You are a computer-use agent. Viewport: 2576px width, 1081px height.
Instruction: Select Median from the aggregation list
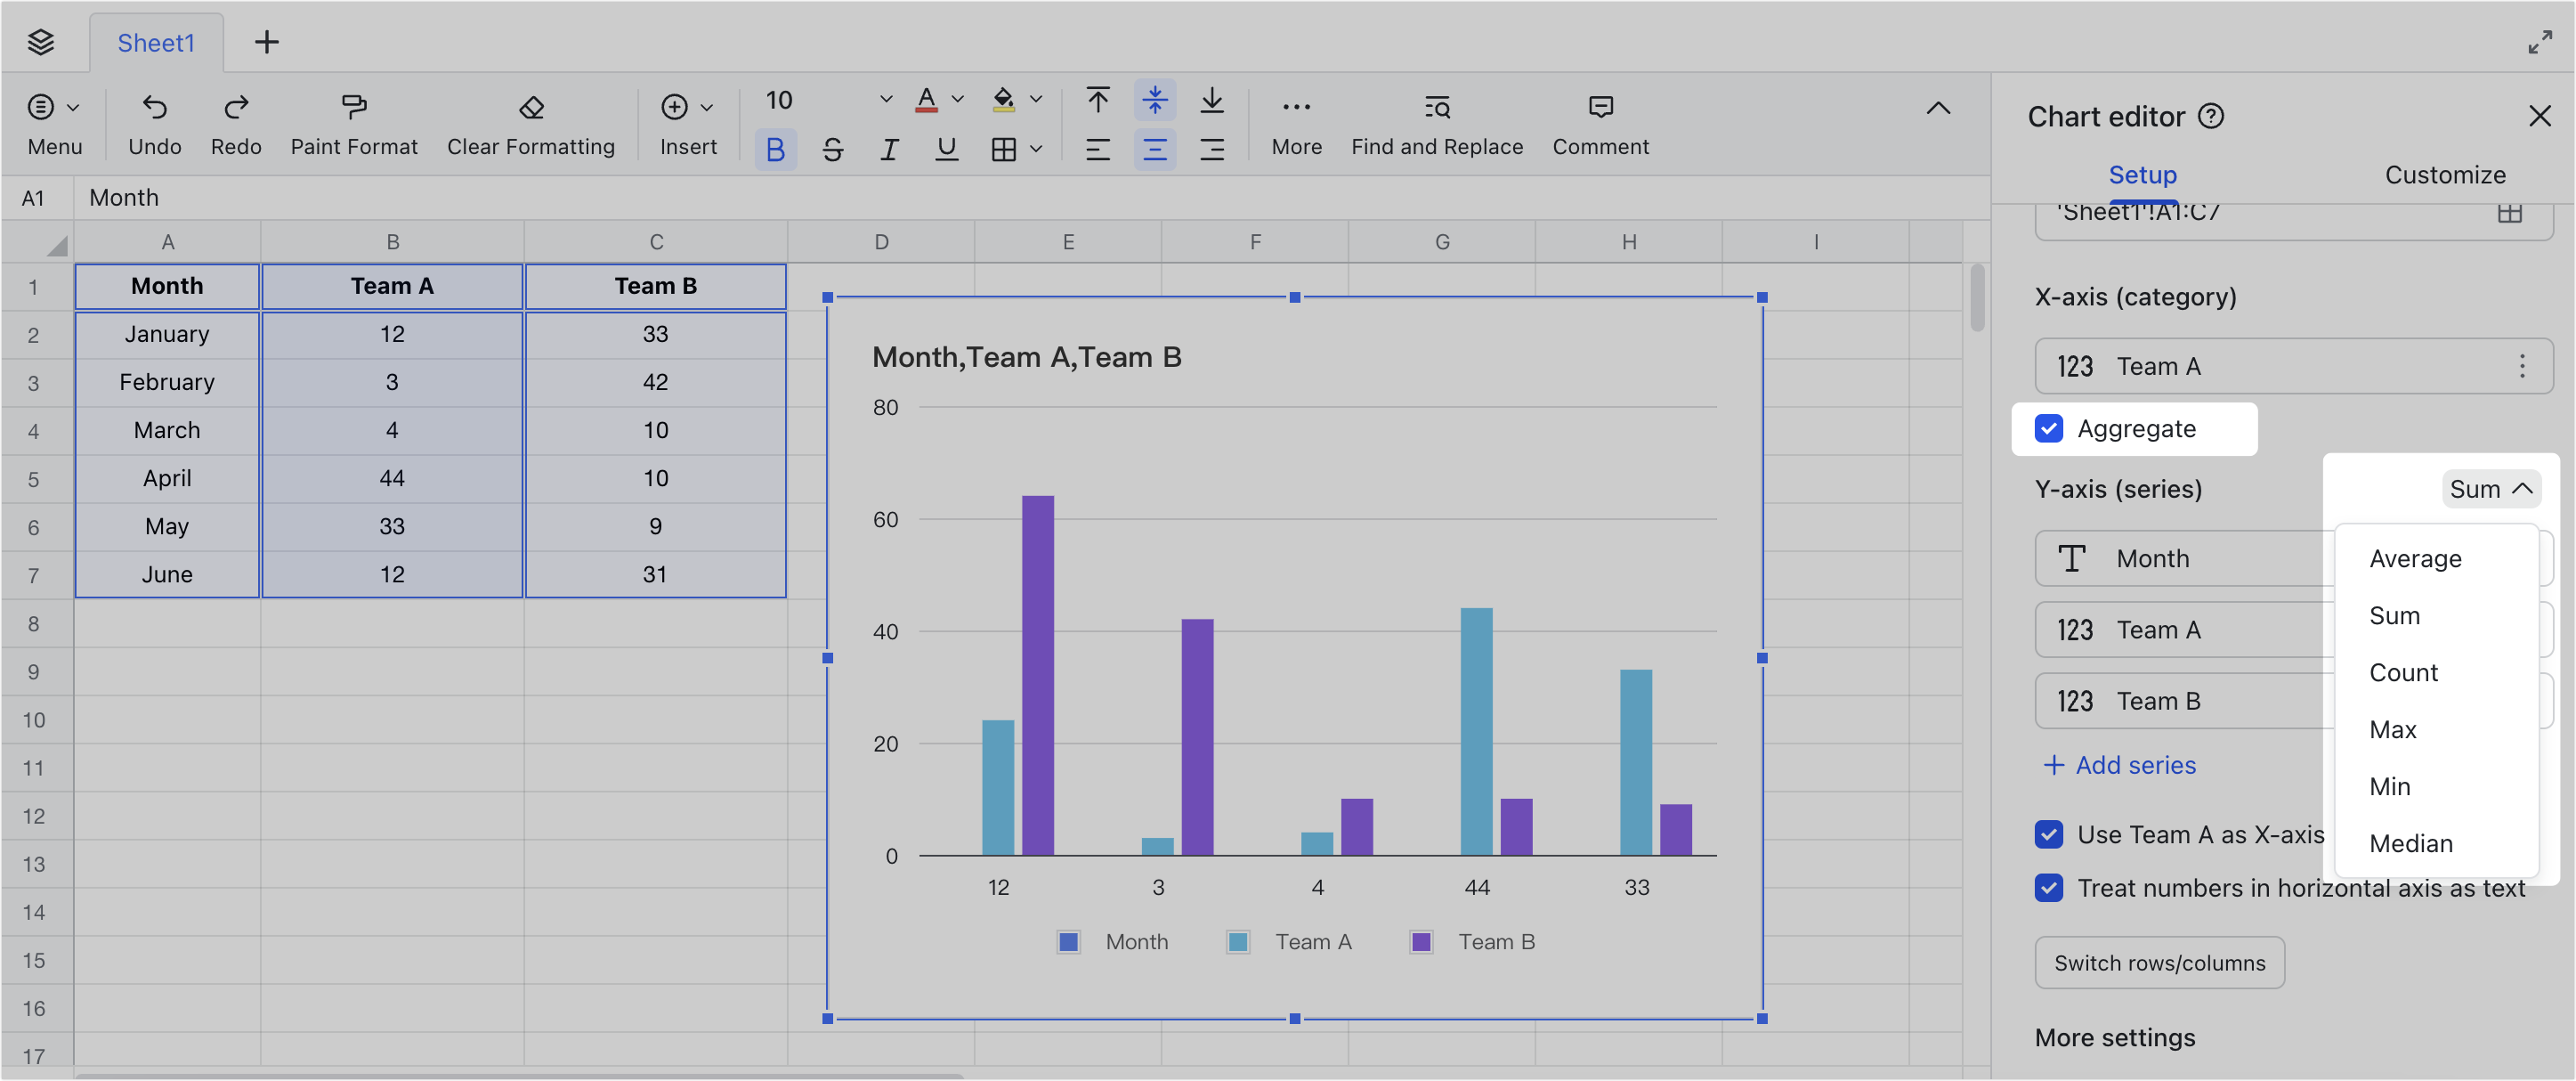(2411, 843)
